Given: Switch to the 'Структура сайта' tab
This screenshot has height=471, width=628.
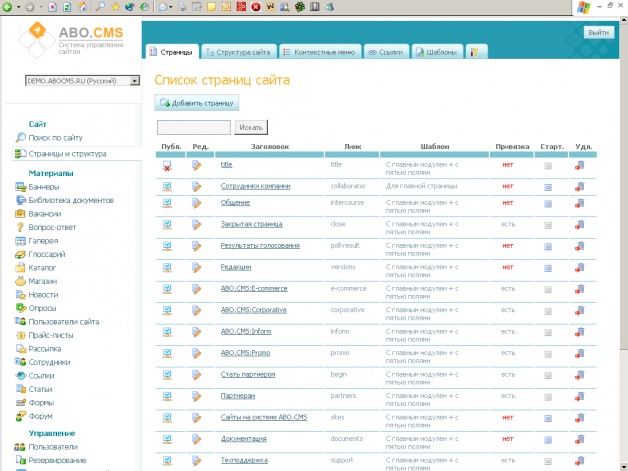Looking at the screenshot, I should [x=236, y=51].
